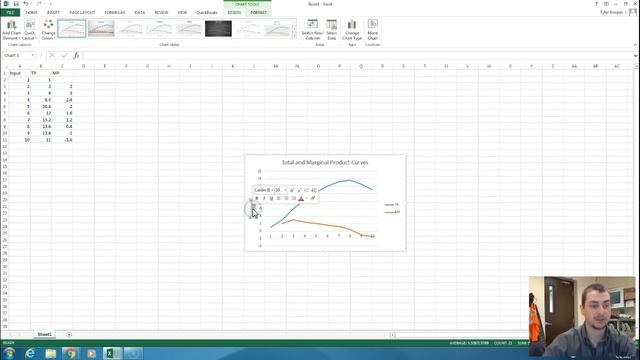Click the chart title text
The image size is (640, 360).
pyautogui.click(x=325, y=162)
